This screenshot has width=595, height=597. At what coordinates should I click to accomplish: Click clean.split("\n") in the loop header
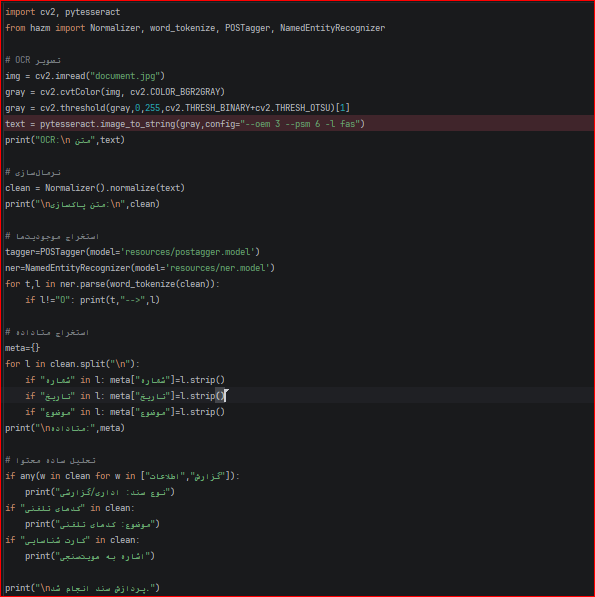(x=93, y=364)
